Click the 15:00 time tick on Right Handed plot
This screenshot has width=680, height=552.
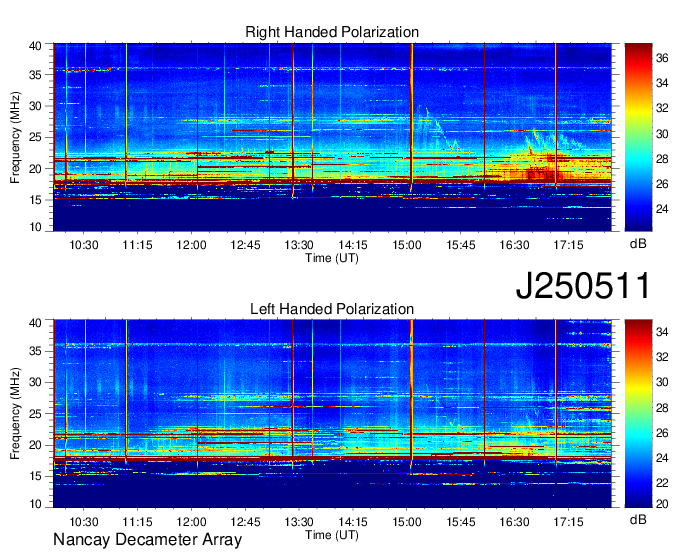pos(407,245)
